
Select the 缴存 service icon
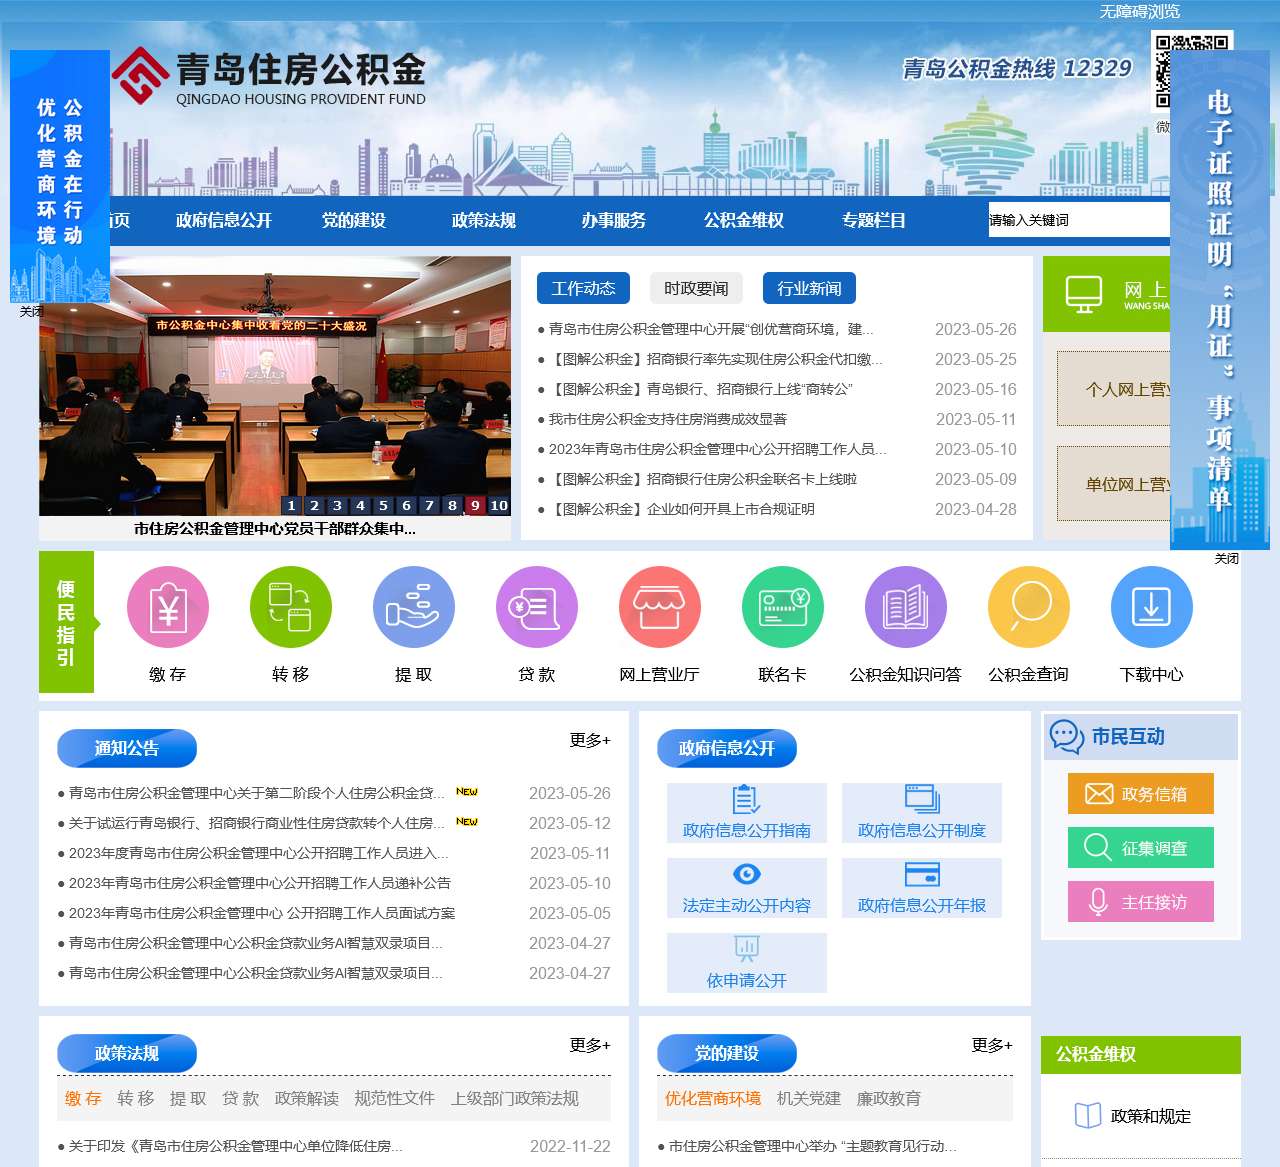167,606
